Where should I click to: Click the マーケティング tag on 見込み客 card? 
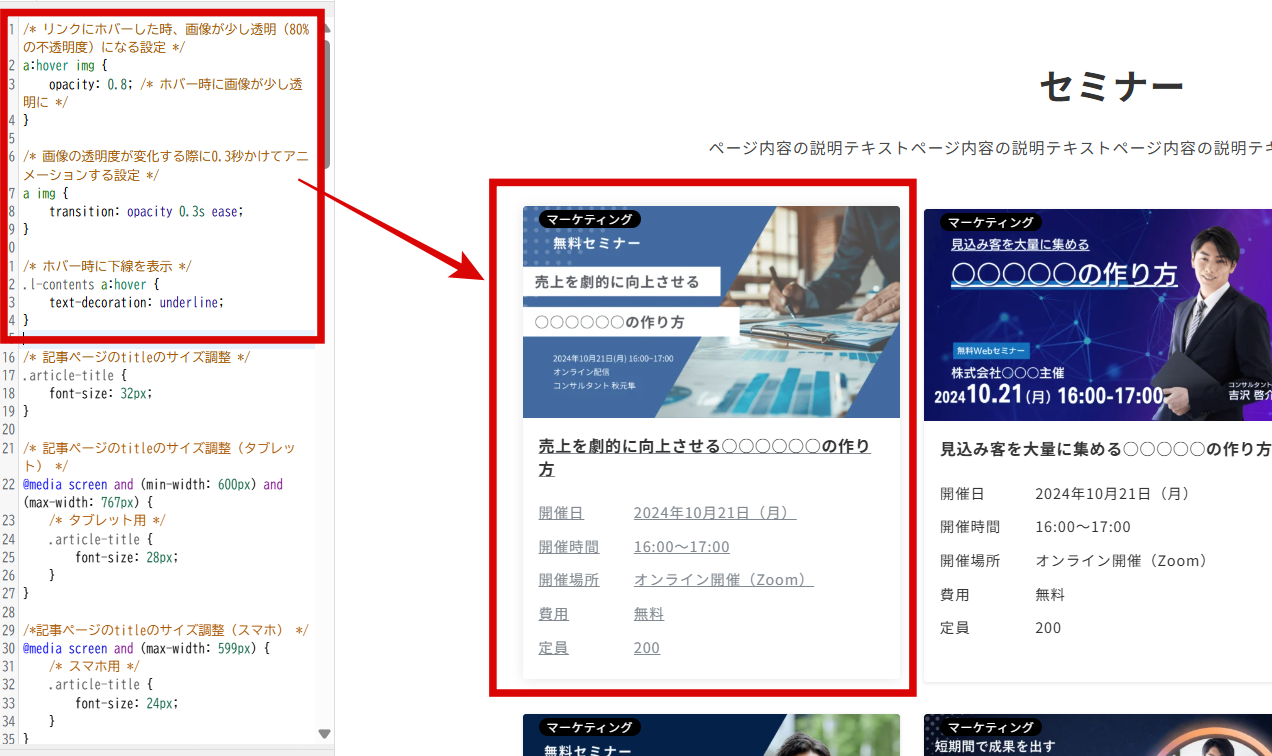pos(990,222)
